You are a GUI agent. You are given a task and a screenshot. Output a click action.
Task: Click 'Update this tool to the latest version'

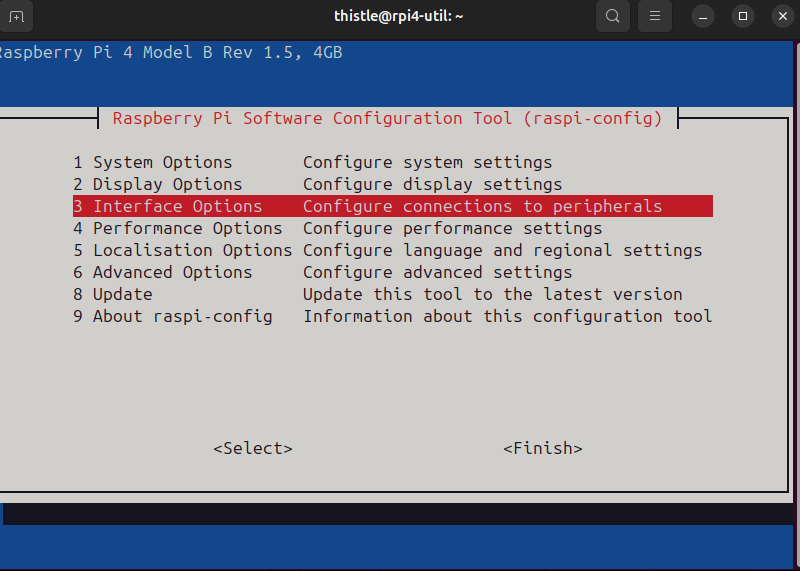[x=493, y=294]
